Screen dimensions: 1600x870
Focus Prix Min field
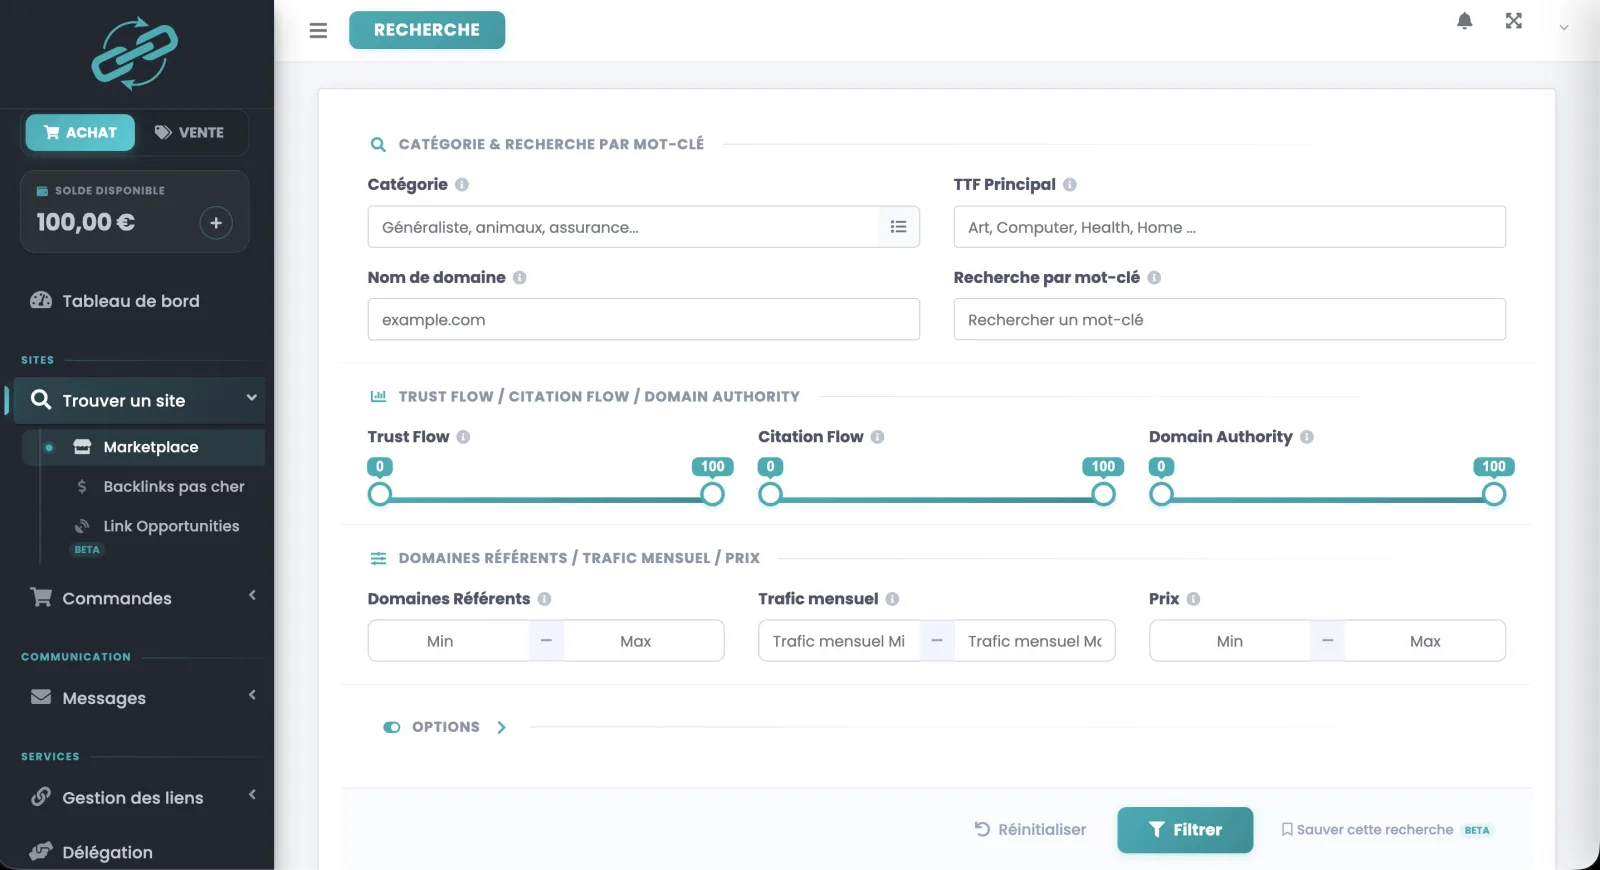point(1230,641)
